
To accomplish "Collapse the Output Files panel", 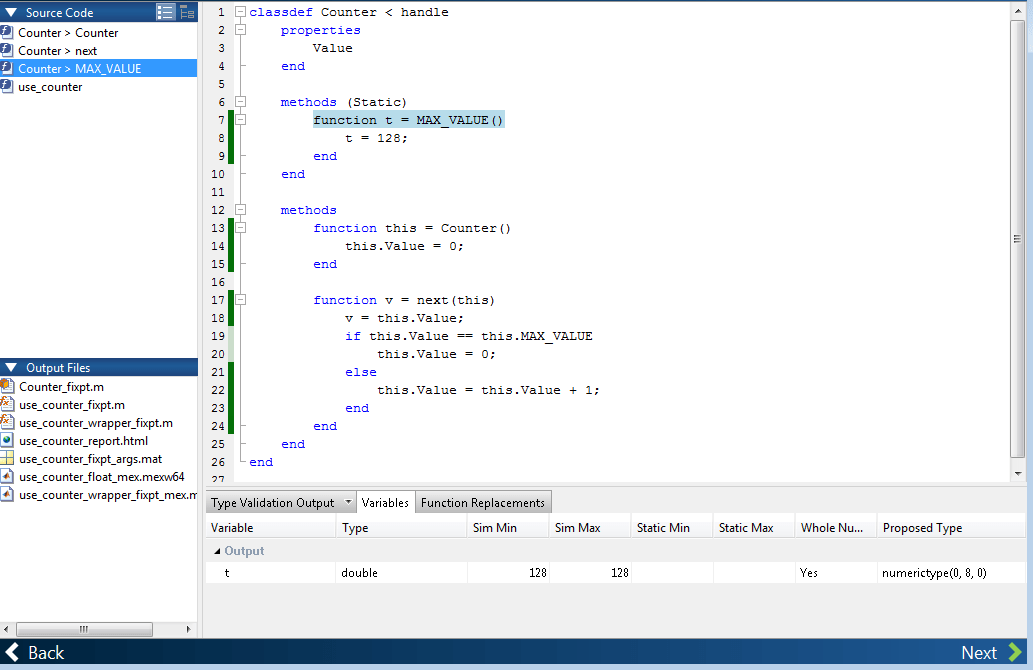I will pos(10,368).
